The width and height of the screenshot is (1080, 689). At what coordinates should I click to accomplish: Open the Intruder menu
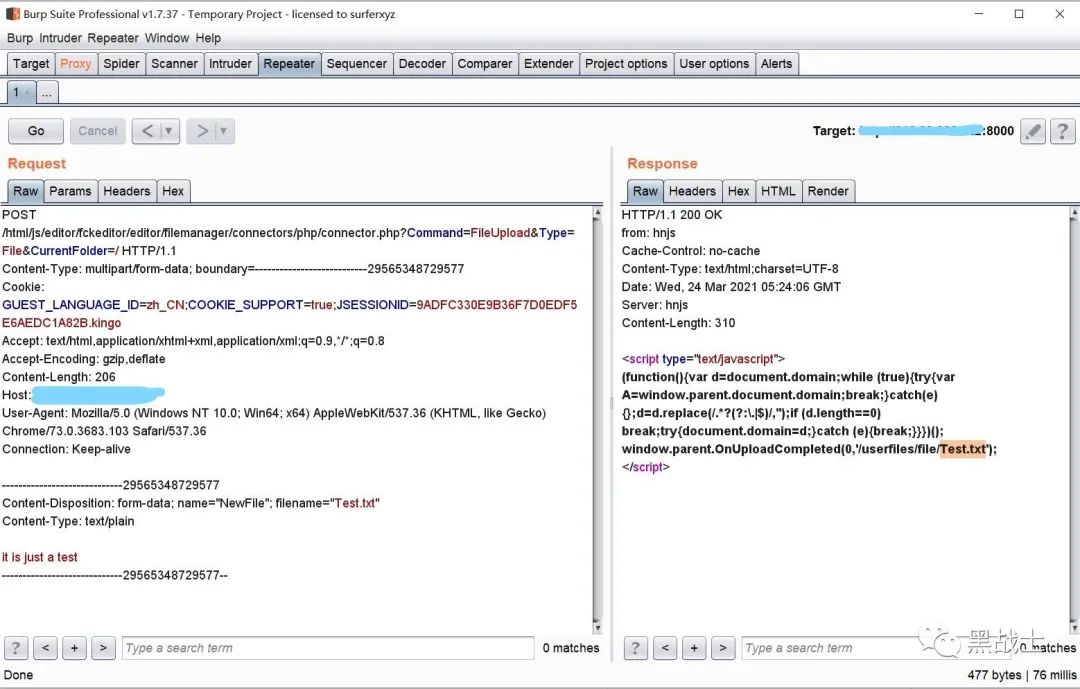61,38
